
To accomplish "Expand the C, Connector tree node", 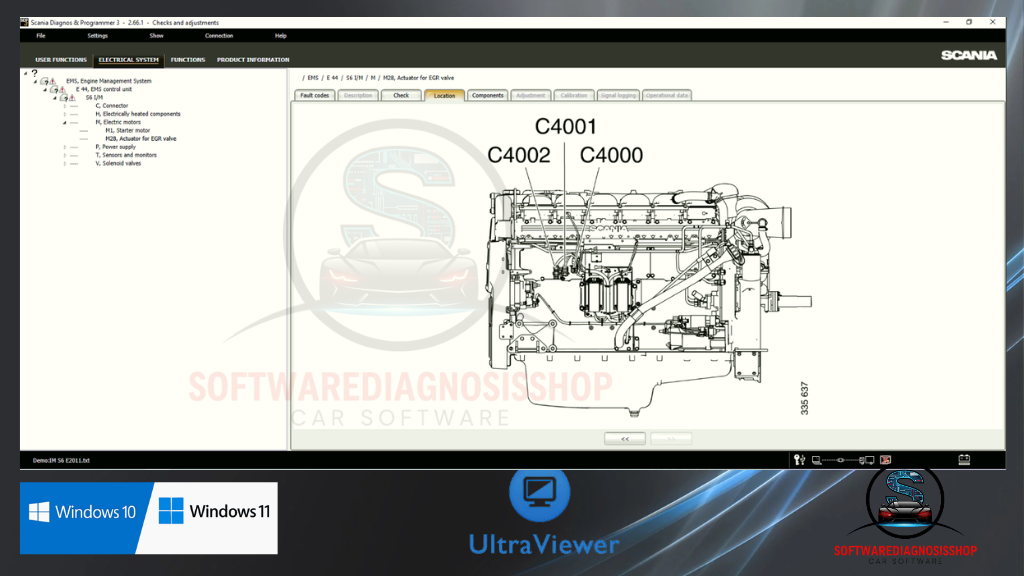I will coord(65,106).
